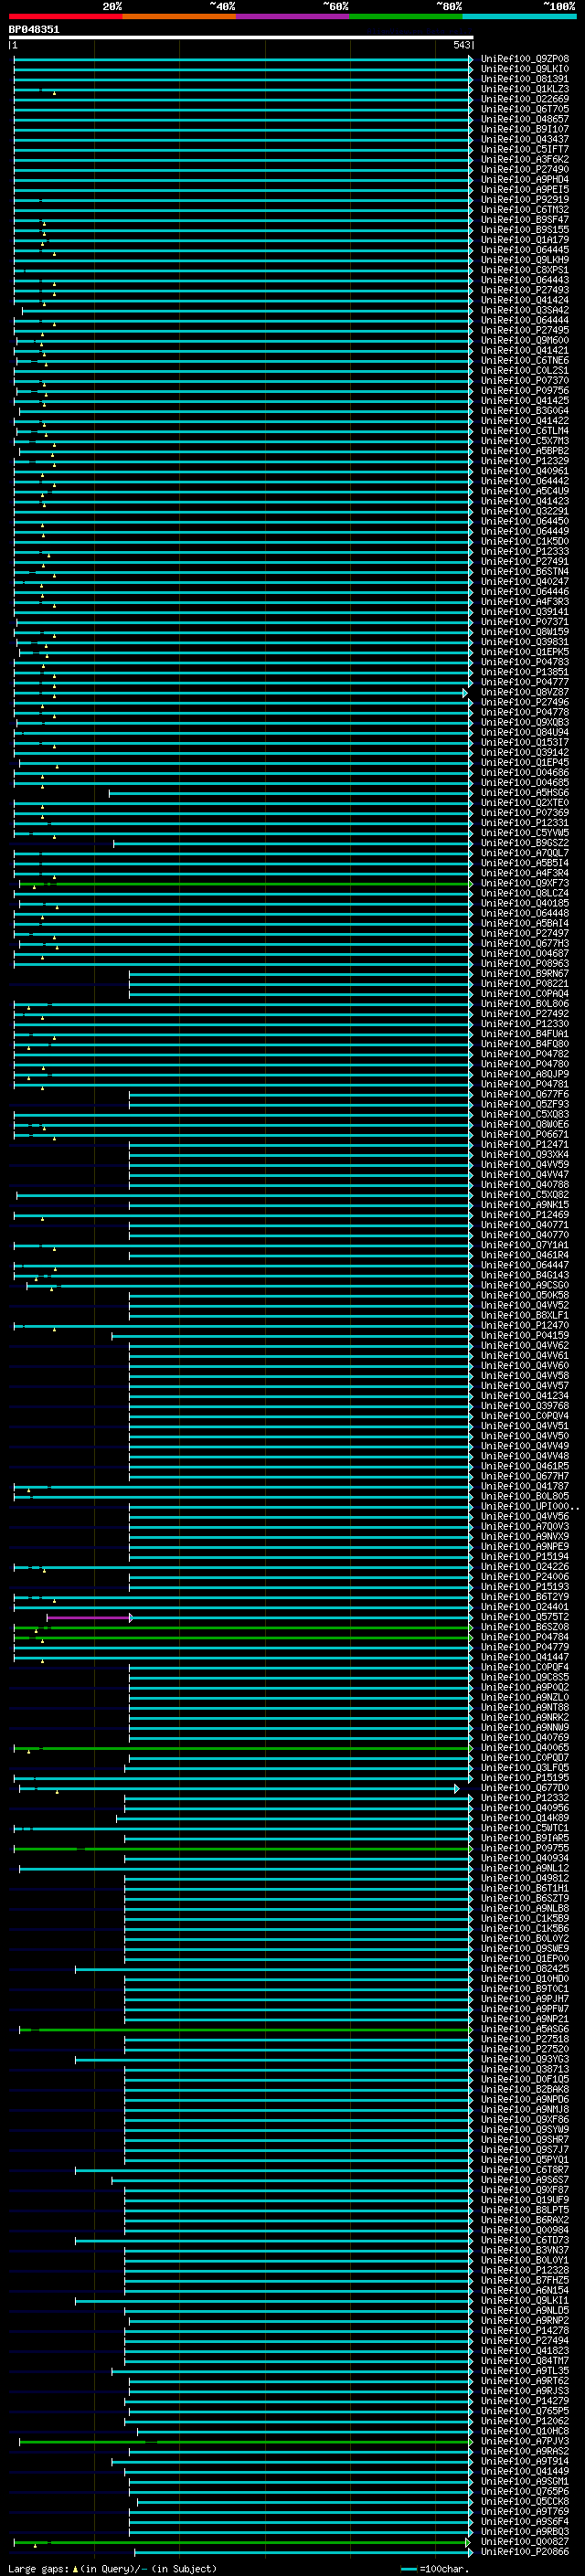Image resolution: width=585 pixels, height=2576 pixels.
Task: Open hit UniRef100_P12331
Action: pyautogui.click(x=524, y=823)
